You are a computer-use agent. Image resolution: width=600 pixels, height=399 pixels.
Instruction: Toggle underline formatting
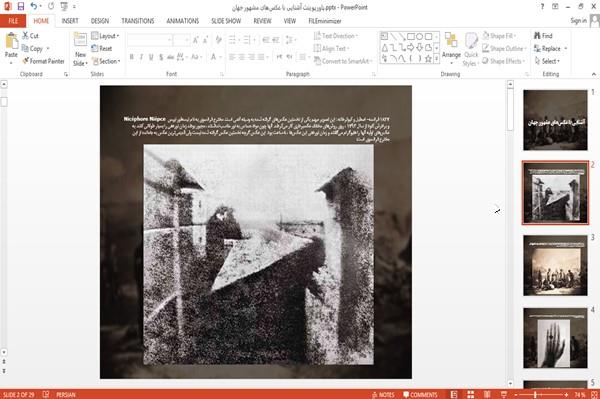[151, 57]
